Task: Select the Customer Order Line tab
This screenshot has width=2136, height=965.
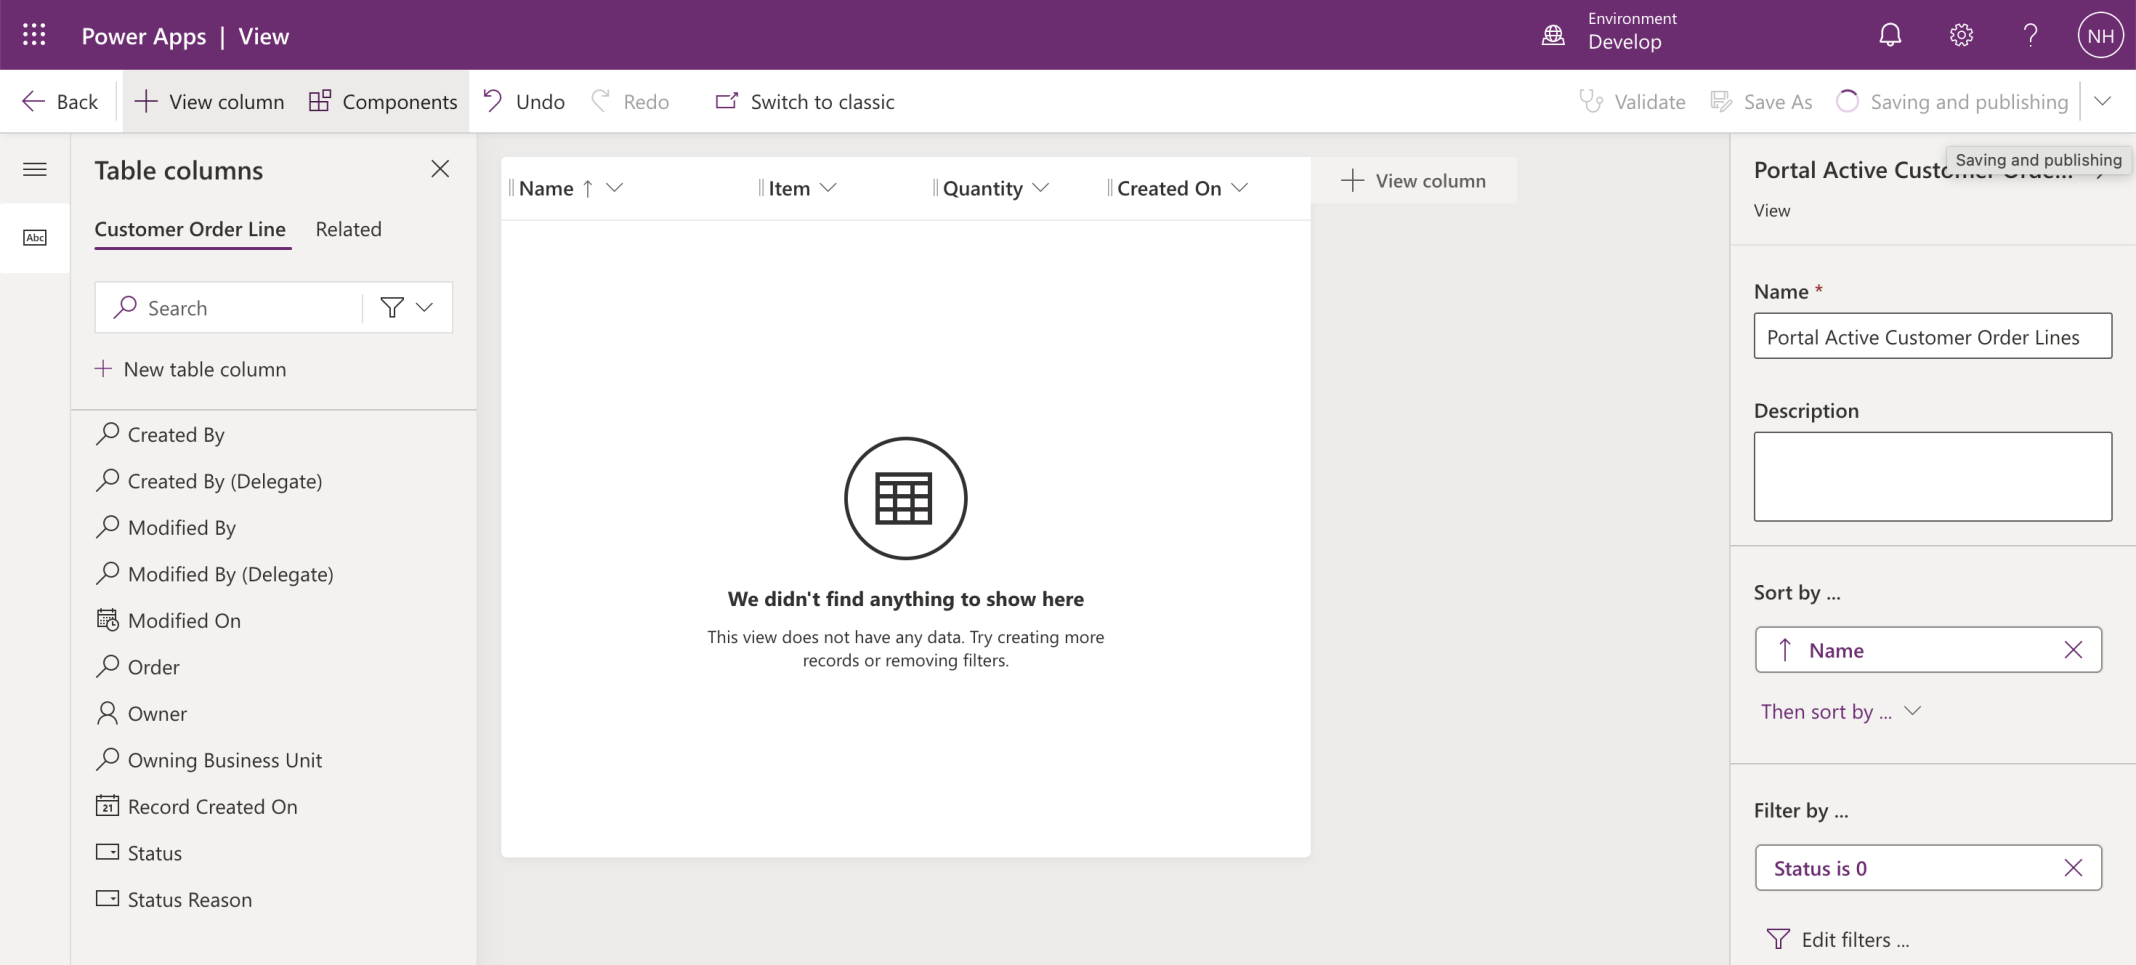Action: click(x=190, y=229)
